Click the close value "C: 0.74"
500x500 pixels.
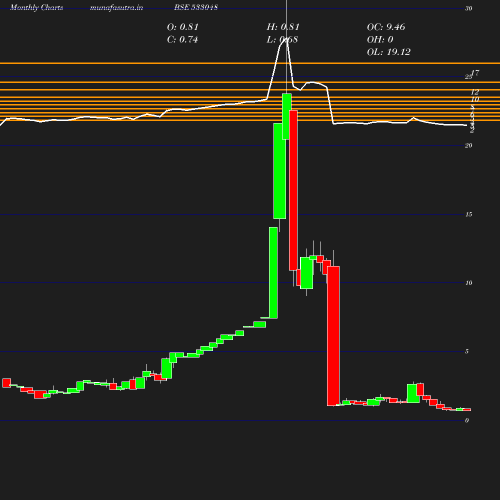tap(182, 40)
